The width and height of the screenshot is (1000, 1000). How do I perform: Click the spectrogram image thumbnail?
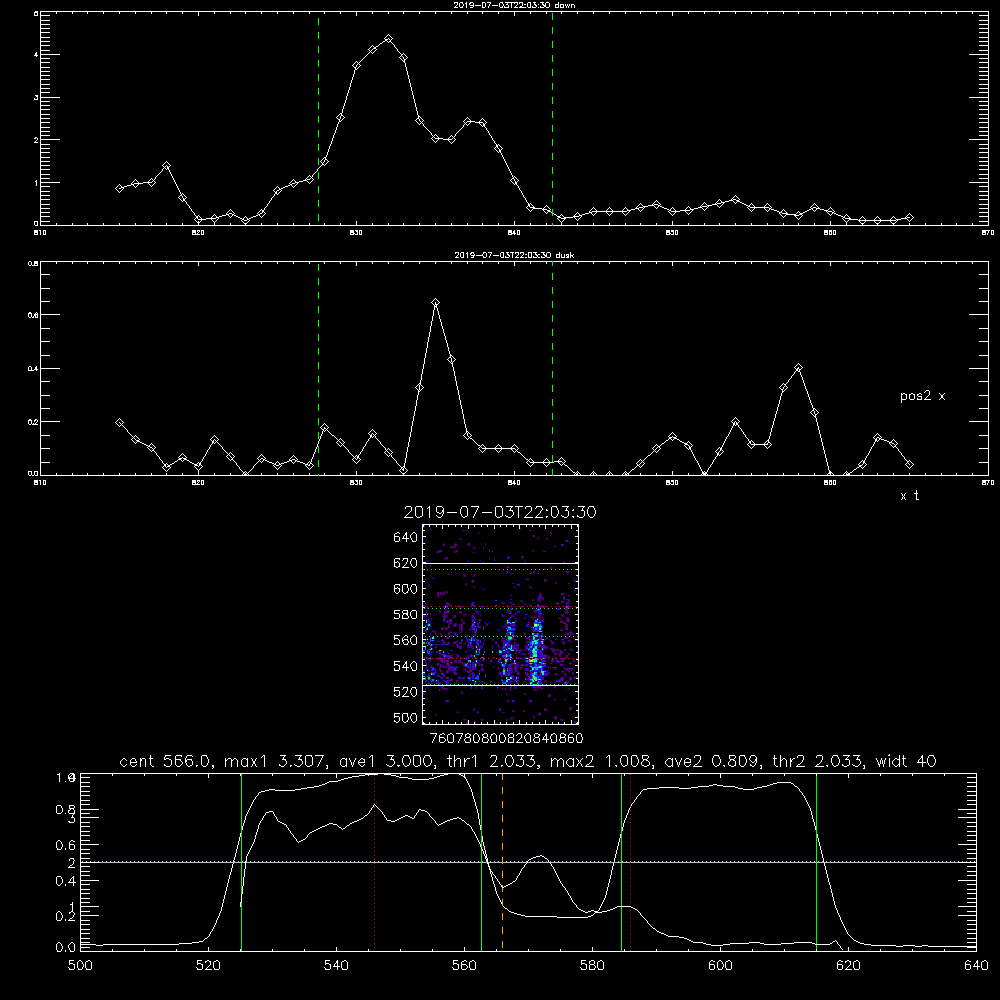click(x=501, y=624)
